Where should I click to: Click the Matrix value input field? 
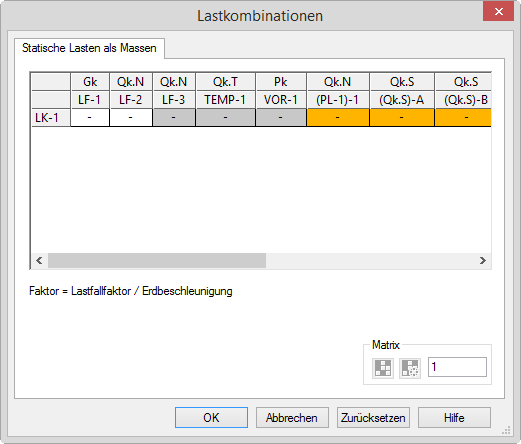[457, 367]
